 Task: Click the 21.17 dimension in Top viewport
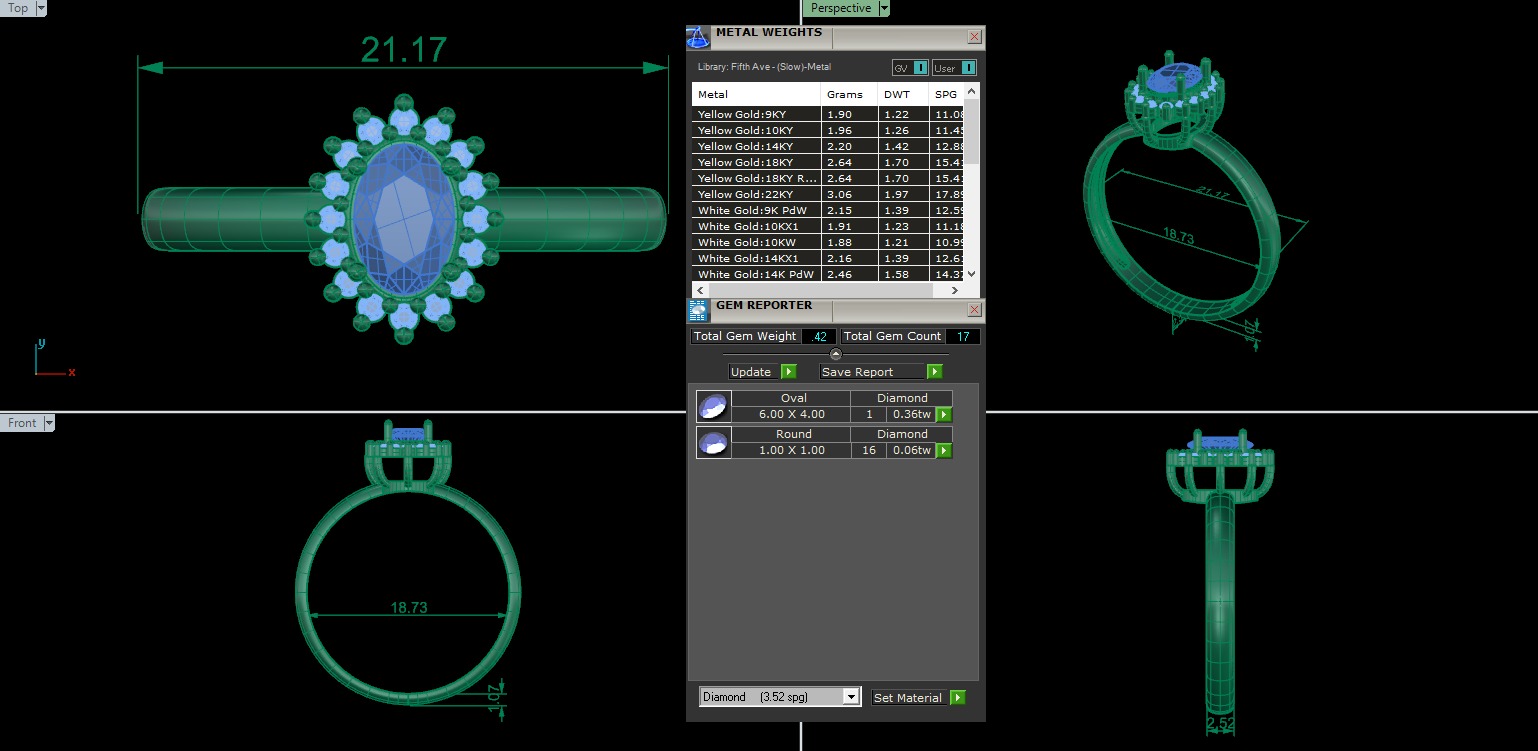click(404, 50)
